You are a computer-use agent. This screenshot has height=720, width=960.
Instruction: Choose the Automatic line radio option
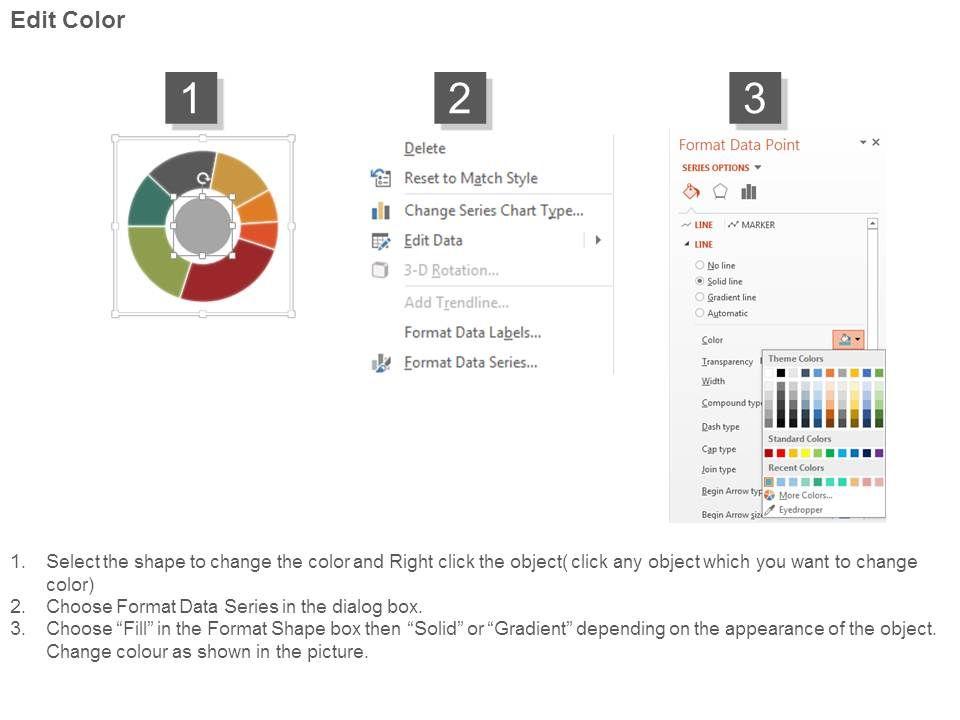click(700, 313)
